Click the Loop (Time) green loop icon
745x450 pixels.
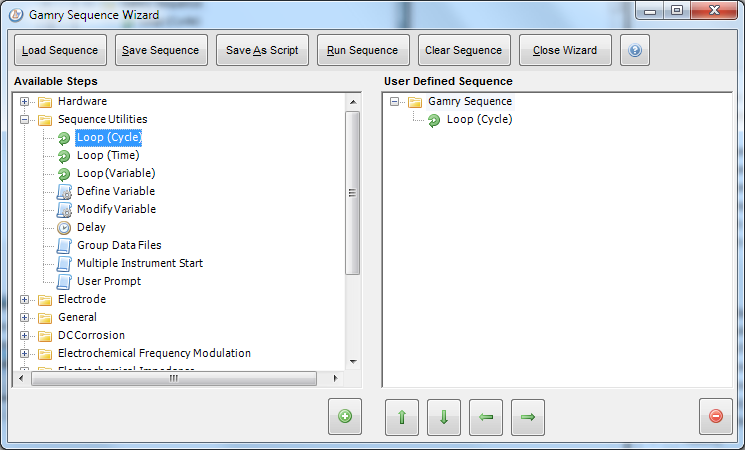[64, 156]
